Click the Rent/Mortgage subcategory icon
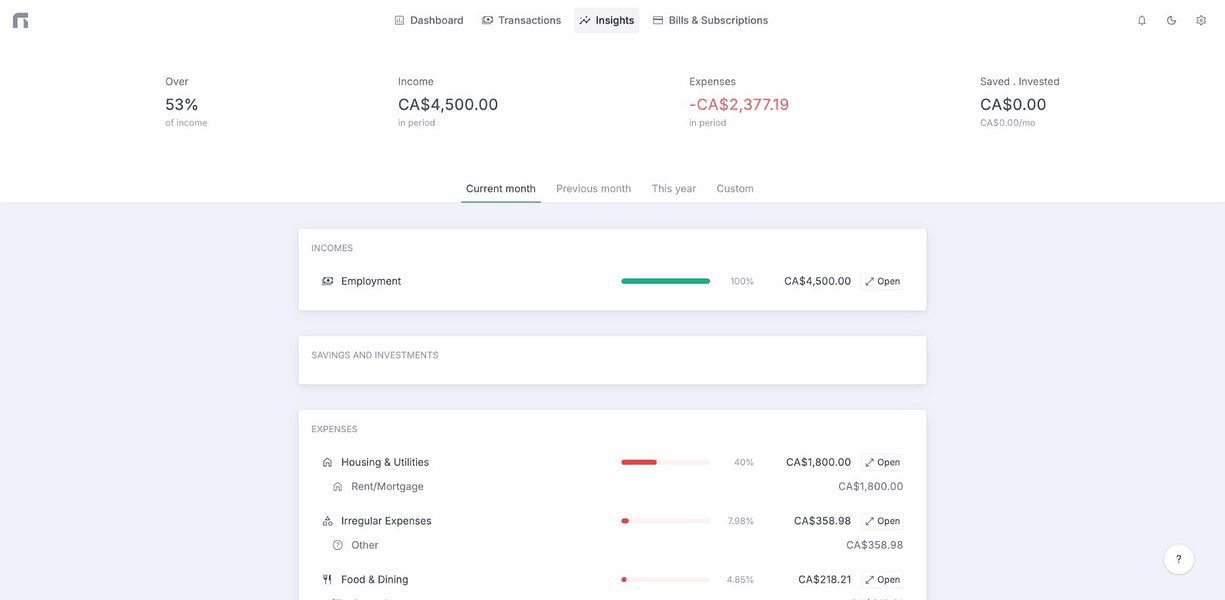Screen dimensions: 1225x600 (x=338, y=487)
